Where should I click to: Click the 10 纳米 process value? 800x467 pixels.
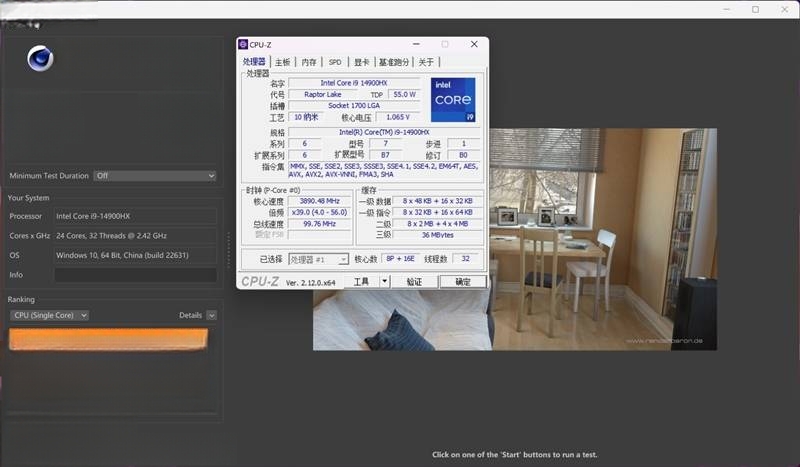click(306, 117)
